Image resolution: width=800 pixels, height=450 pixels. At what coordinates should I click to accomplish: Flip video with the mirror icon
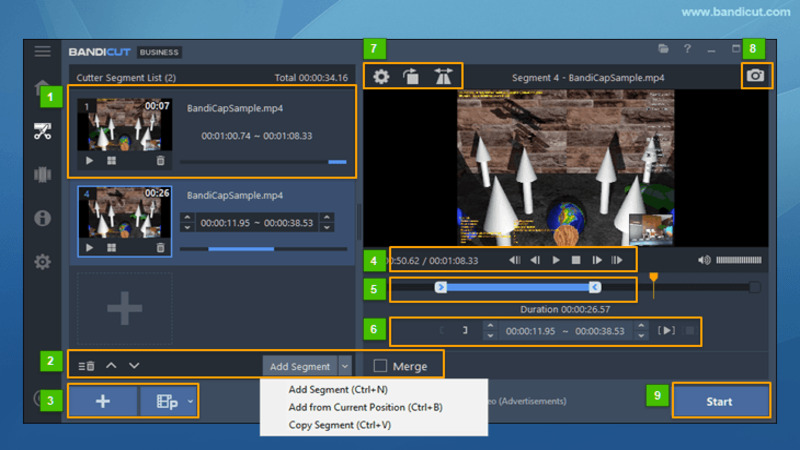click(443, 77)
